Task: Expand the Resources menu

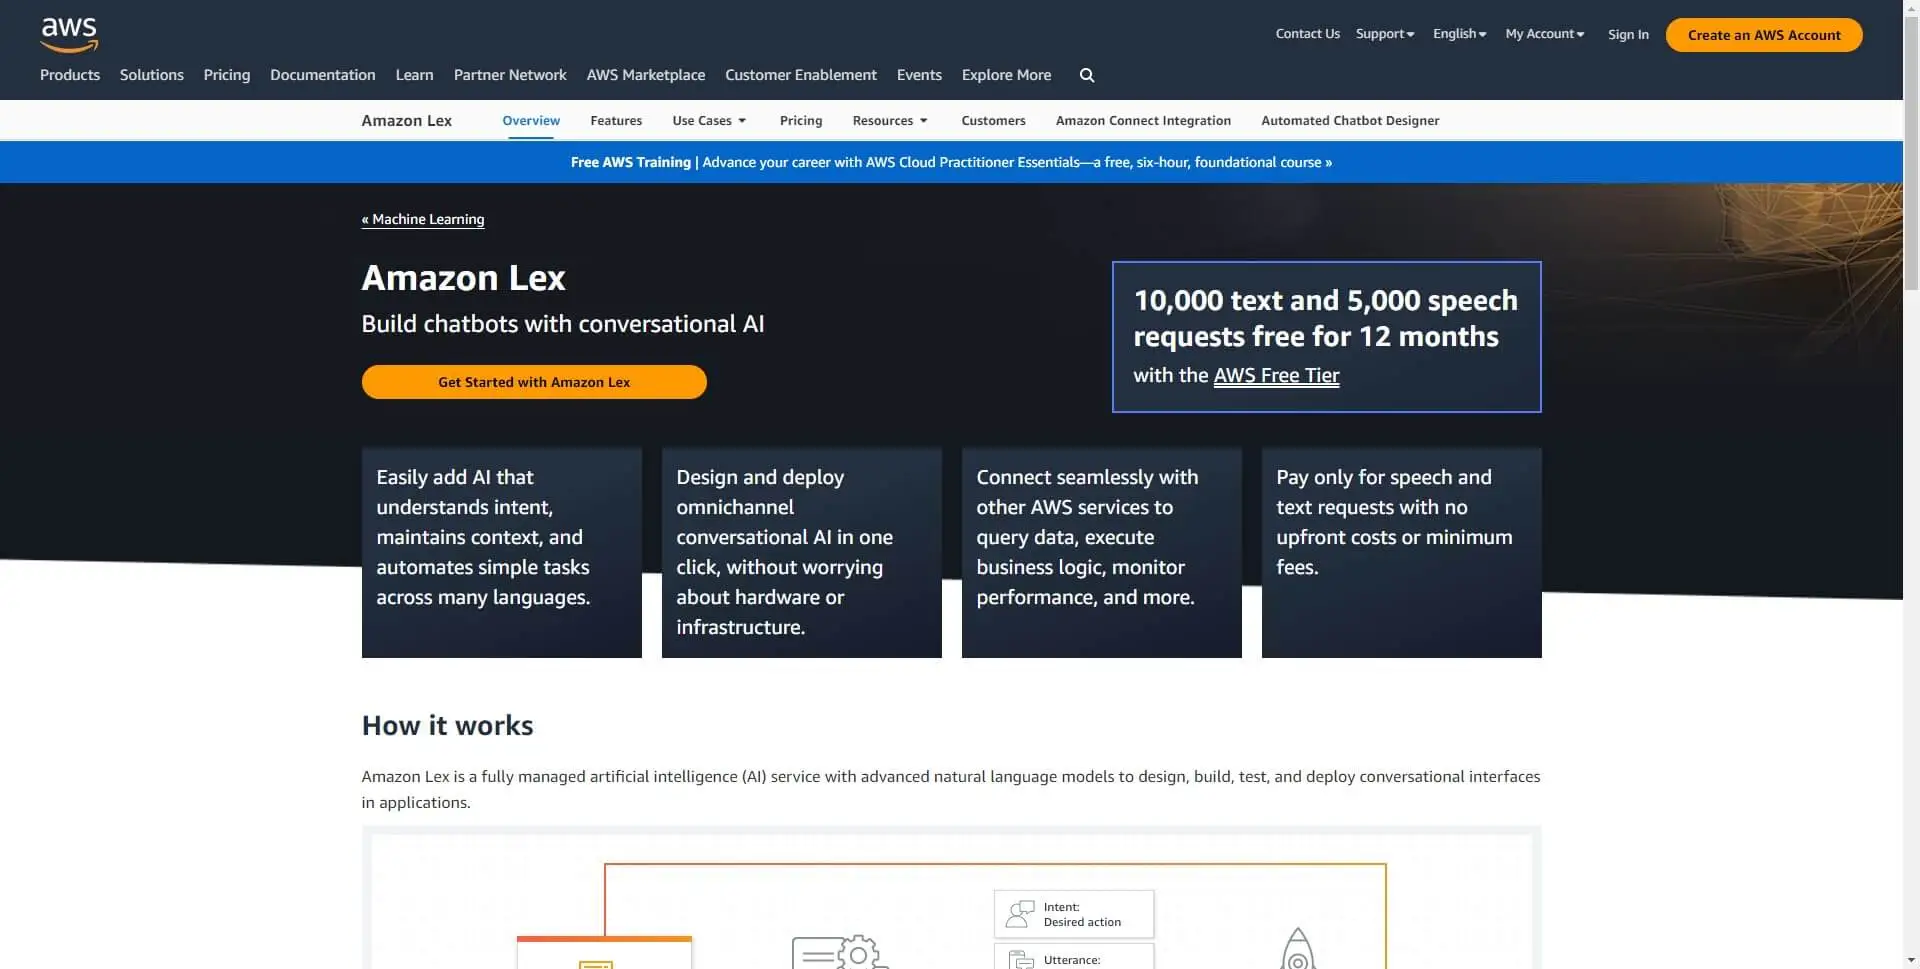Action: (890, 120)
